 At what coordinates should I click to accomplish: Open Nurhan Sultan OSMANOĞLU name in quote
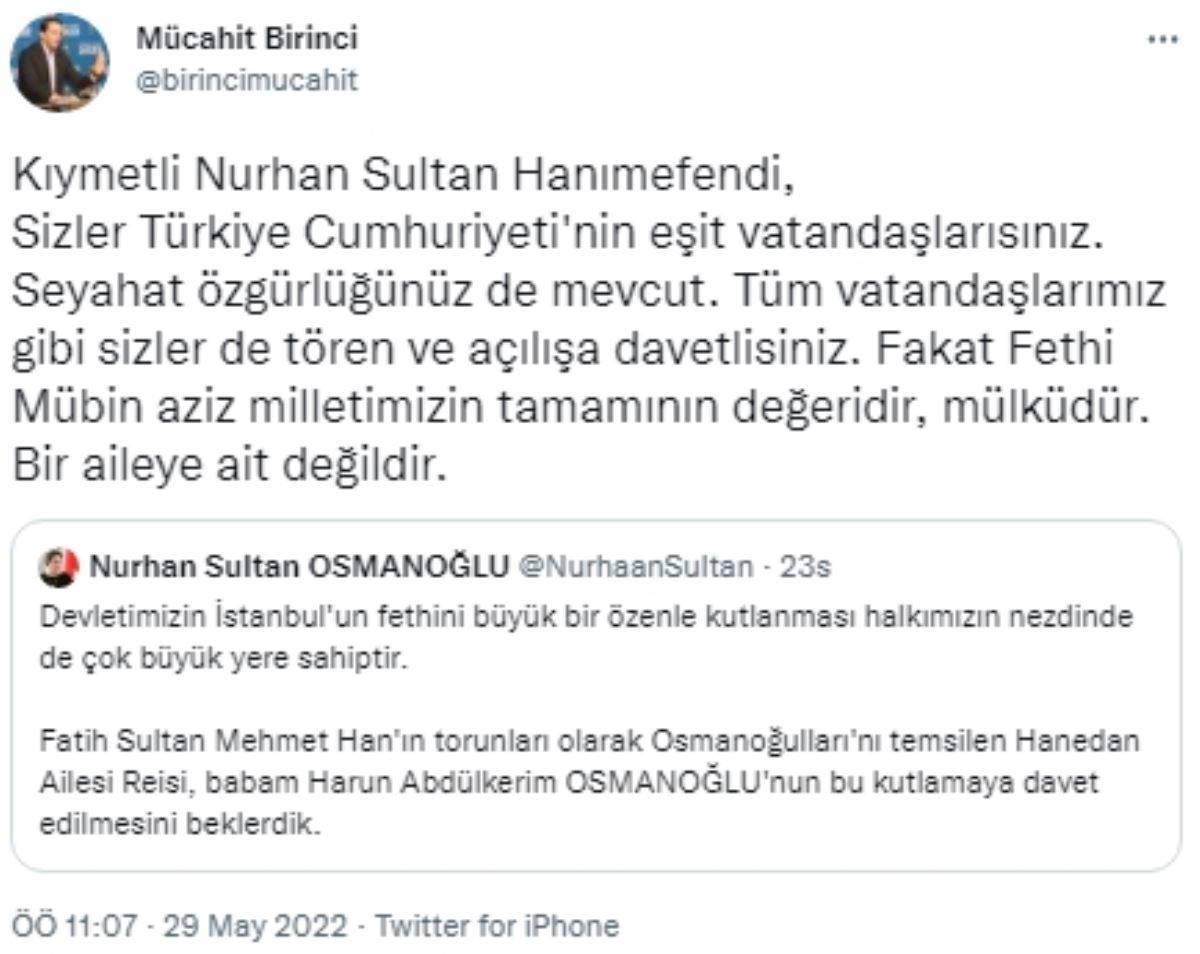tap(298, 567)
